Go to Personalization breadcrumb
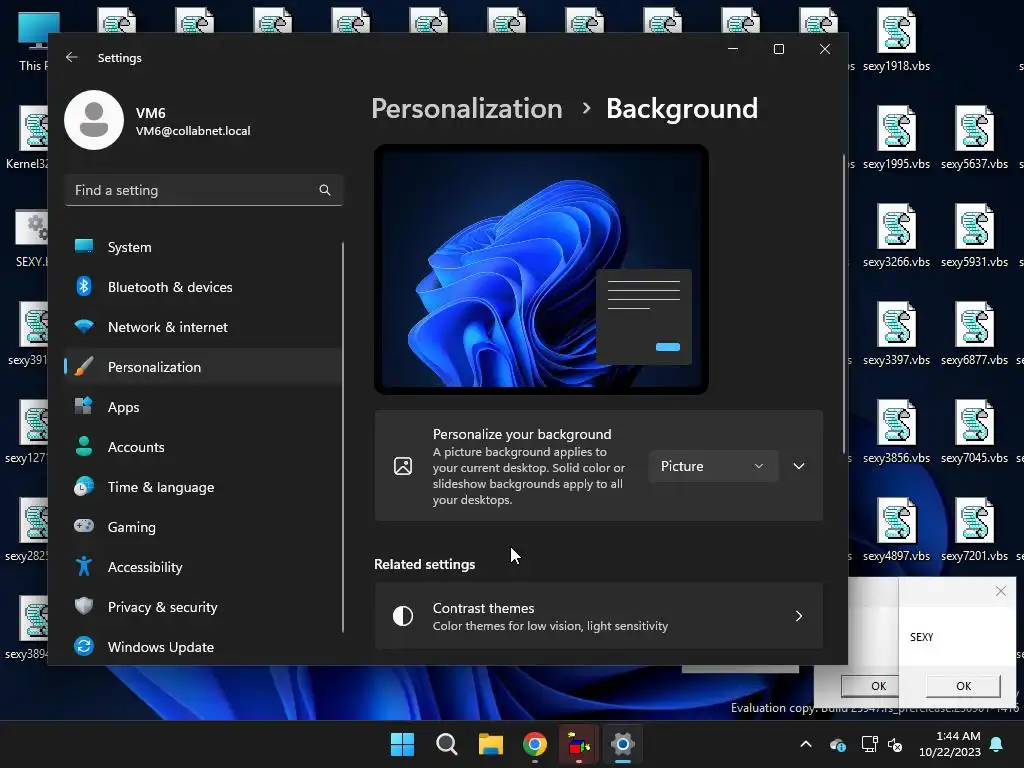Viewport: 1024px width, 768px height. click(x=467, y=108)
